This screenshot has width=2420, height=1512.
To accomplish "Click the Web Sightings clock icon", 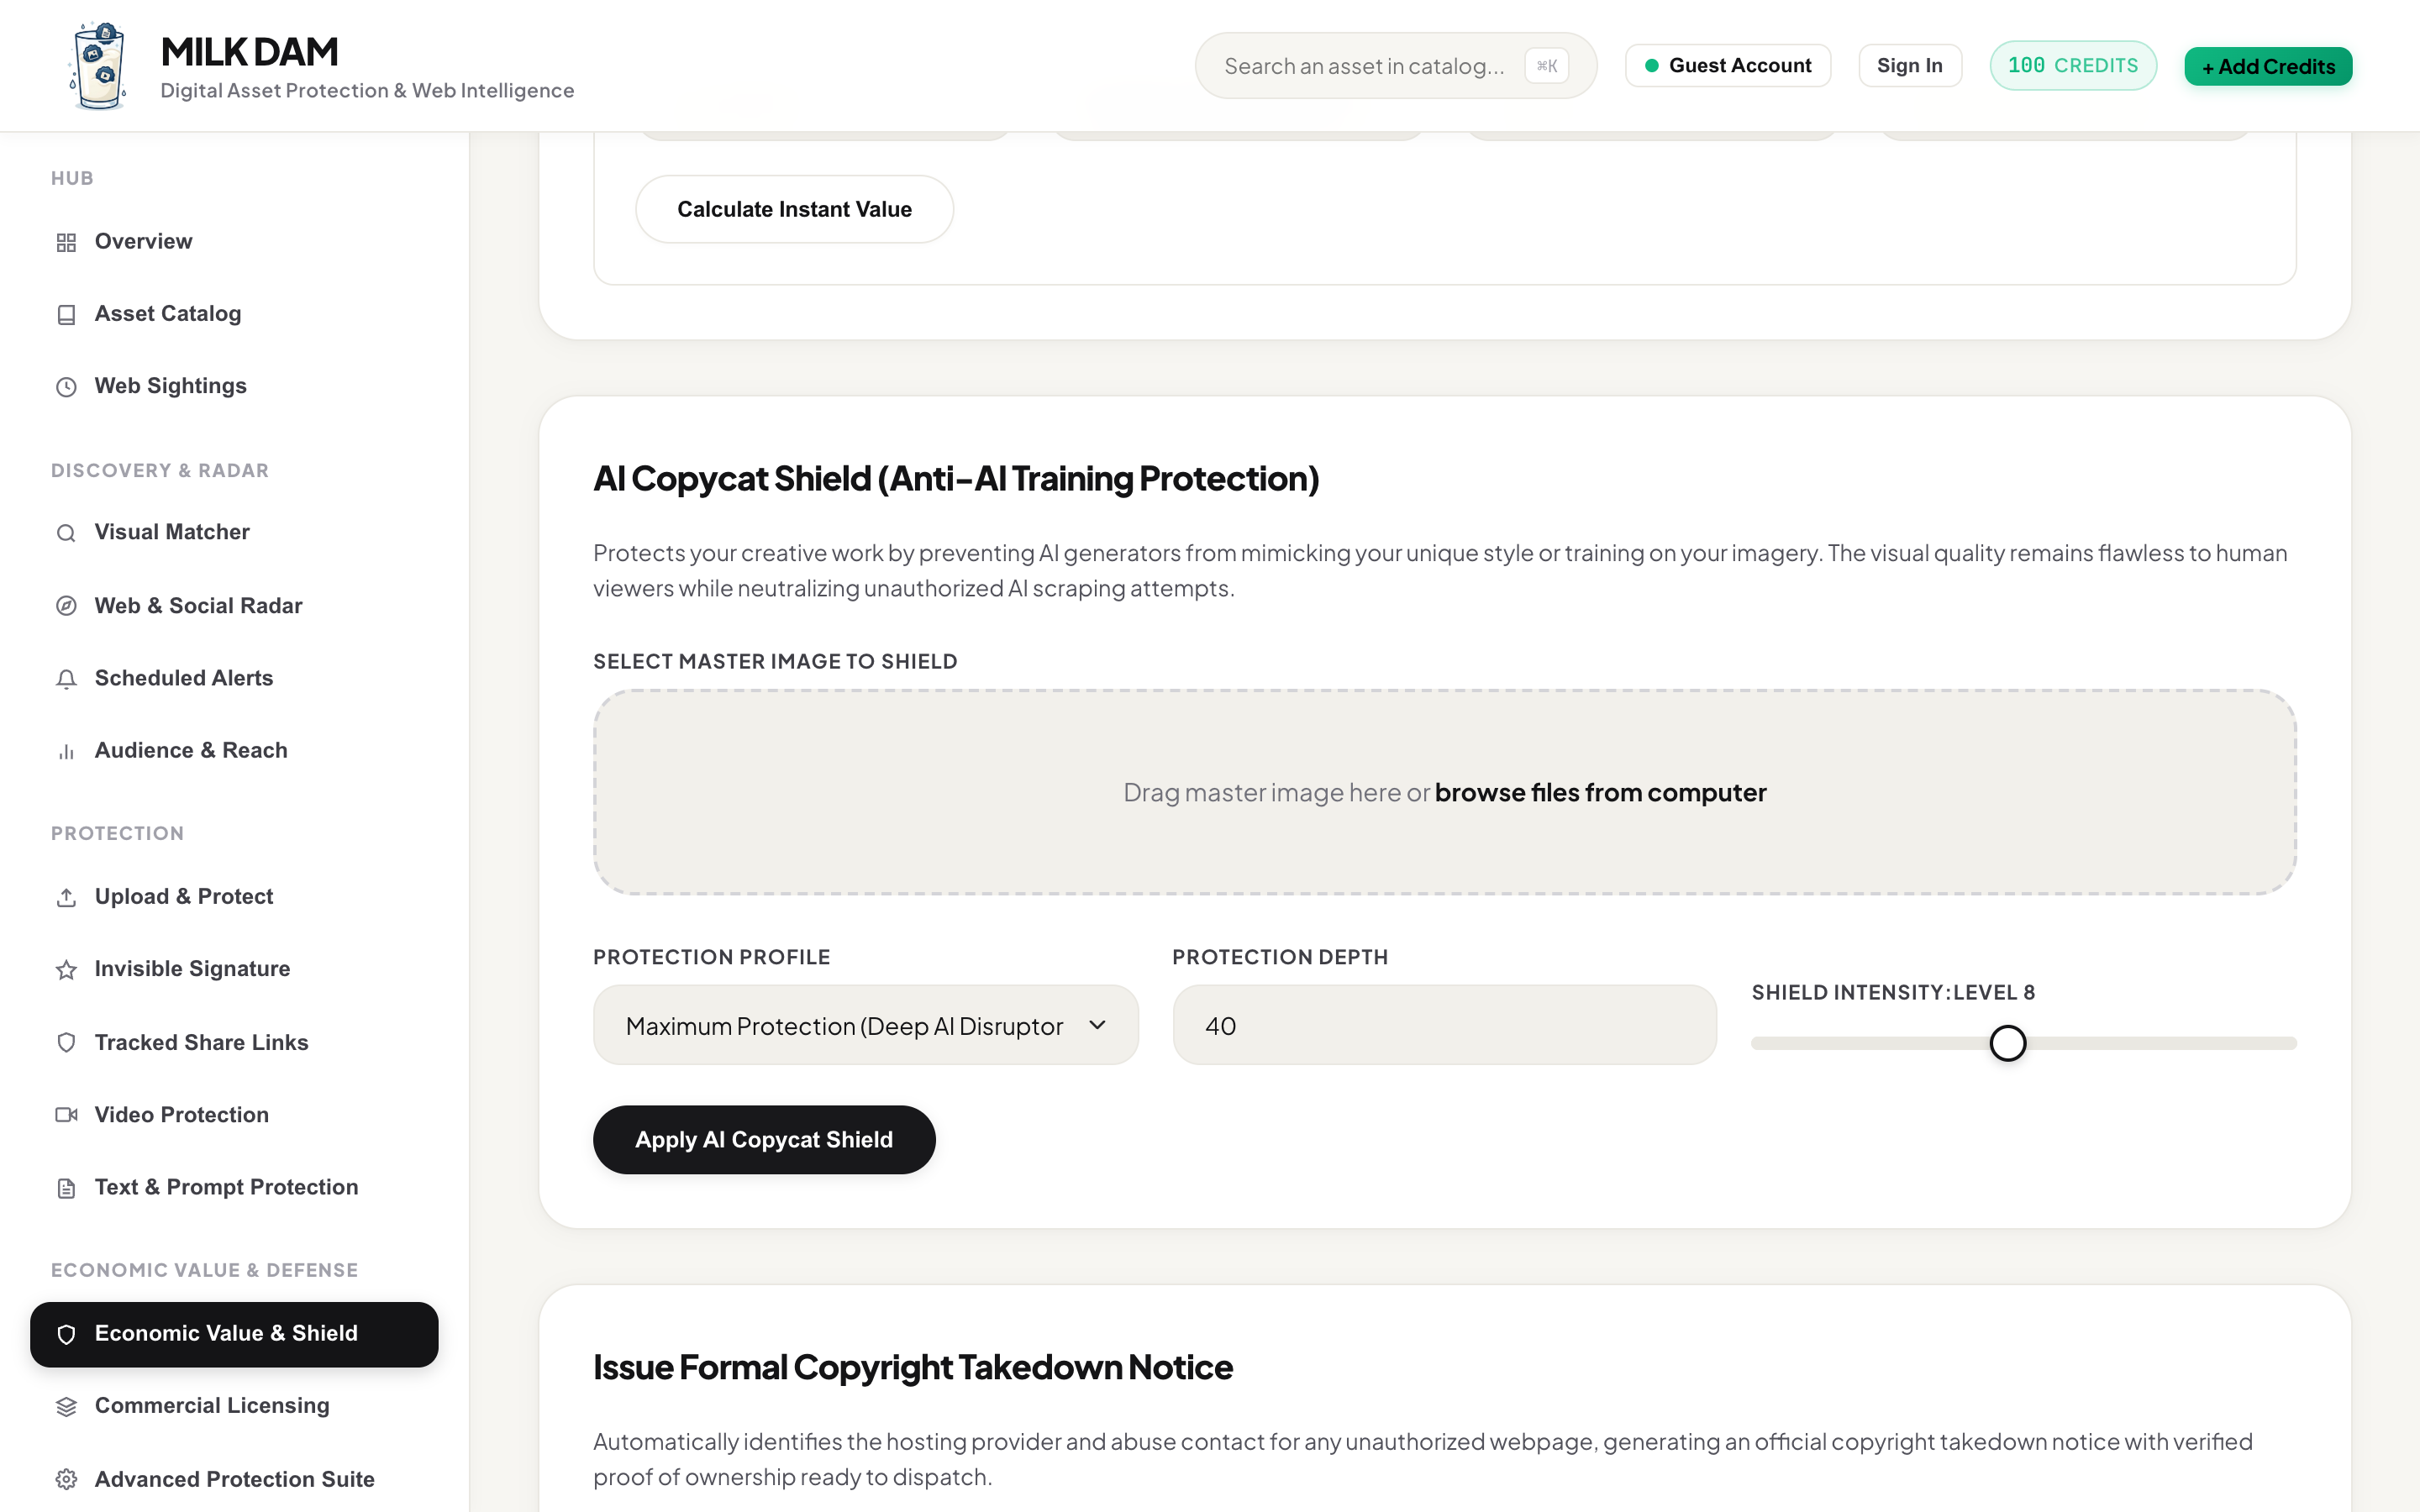I will pyautogui.click(x=66, y=387).
